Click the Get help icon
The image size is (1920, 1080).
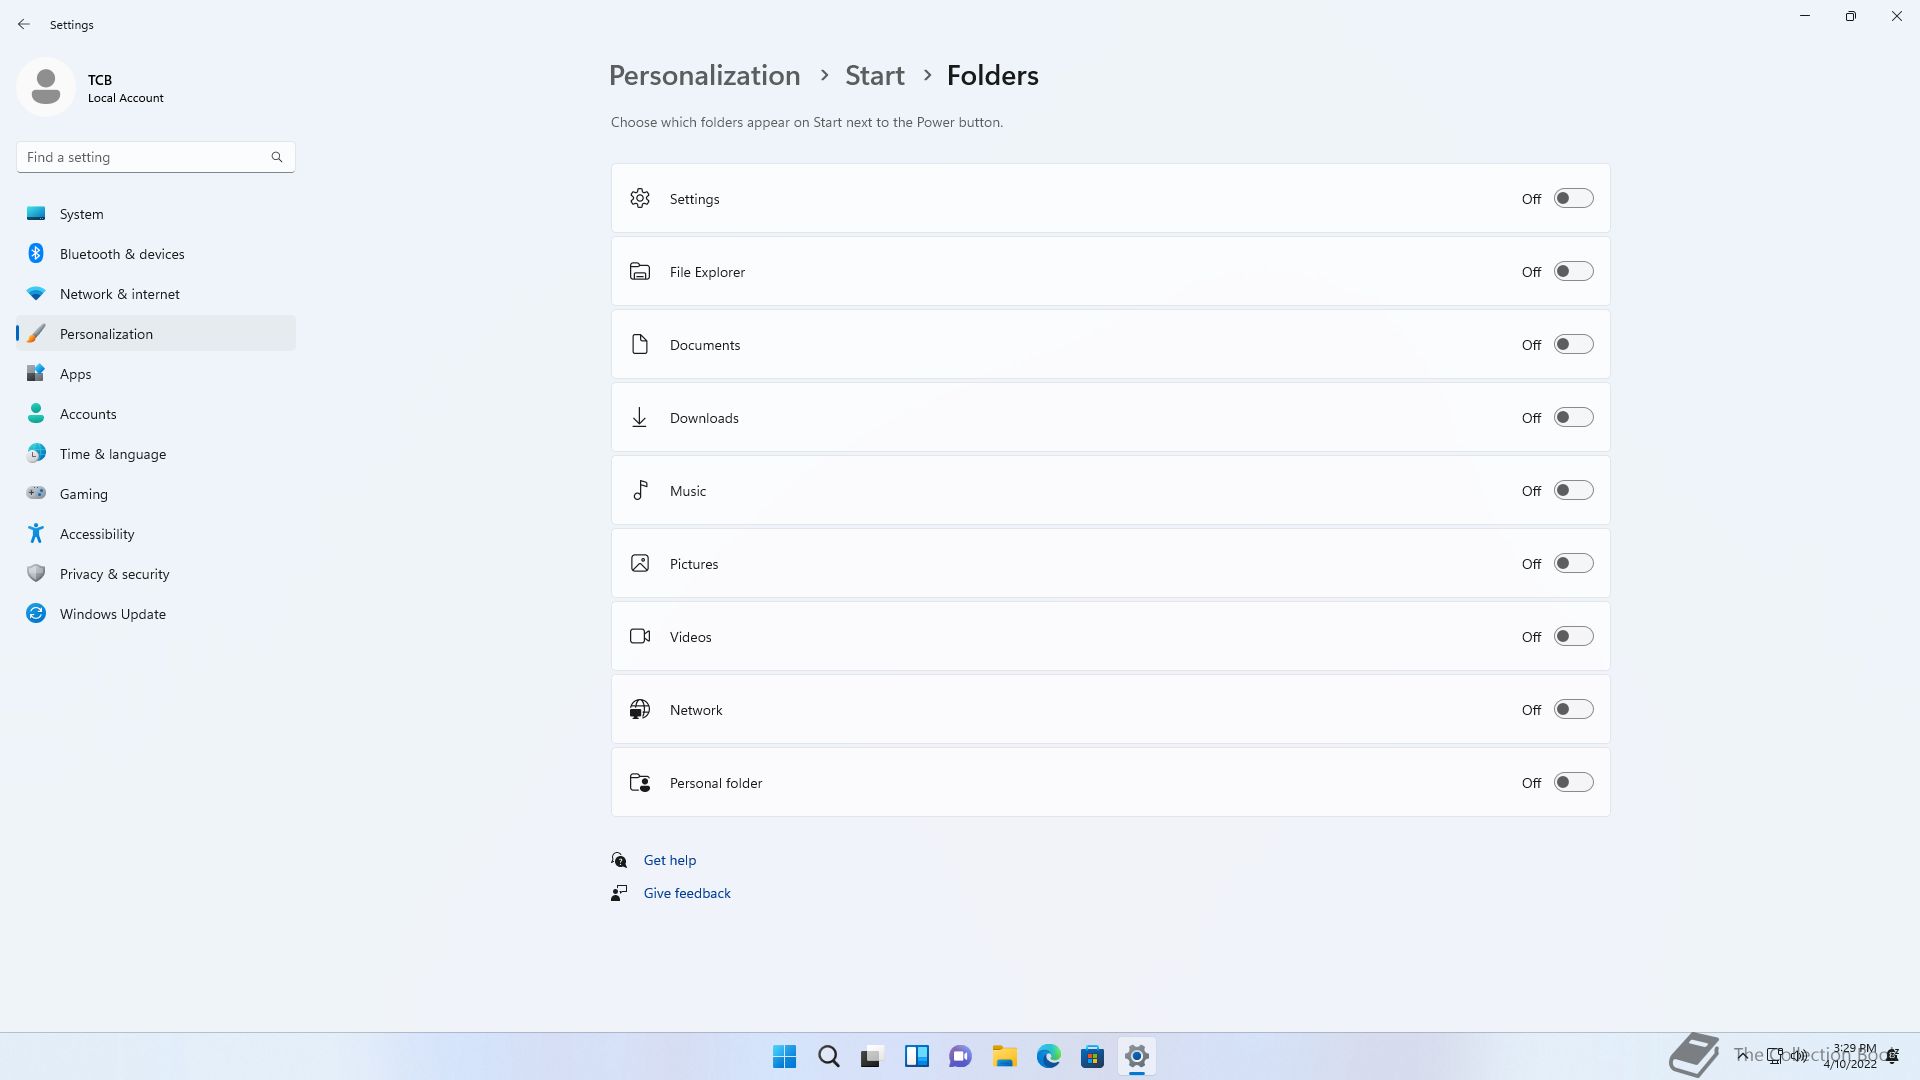[619, 860]
